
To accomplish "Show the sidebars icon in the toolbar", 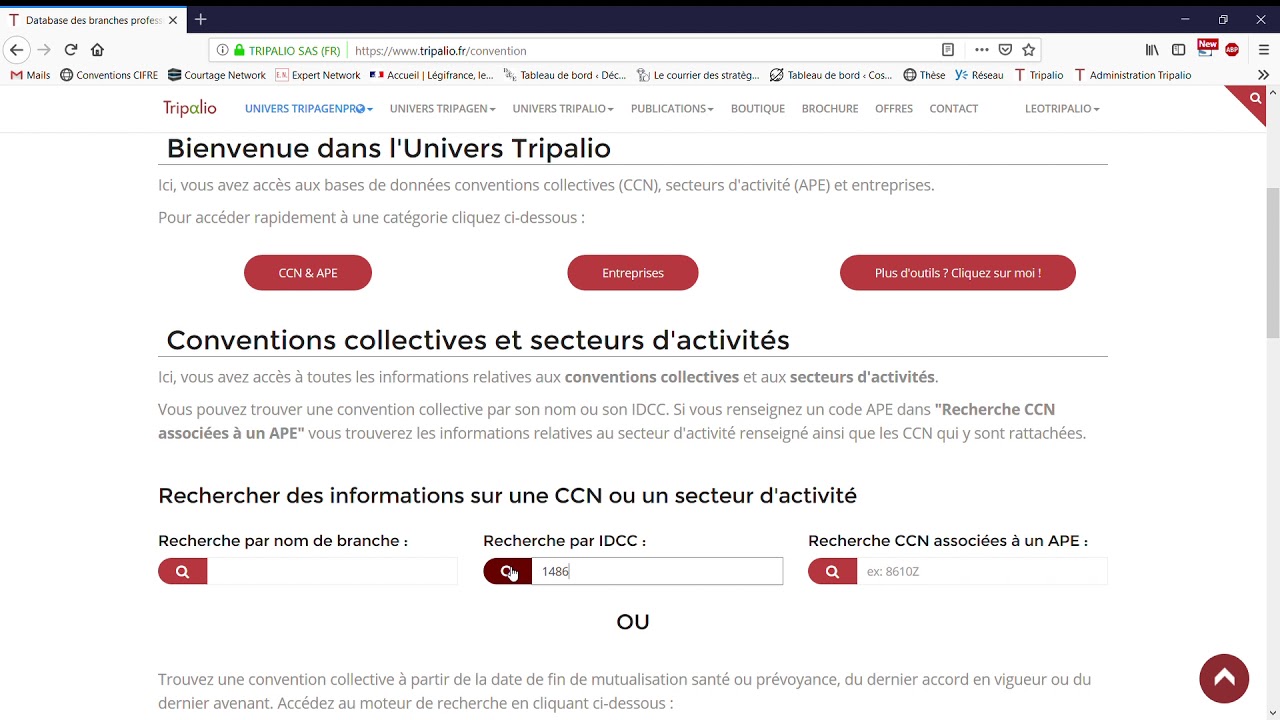I will pyautogui.click(x=1179, y=50).
